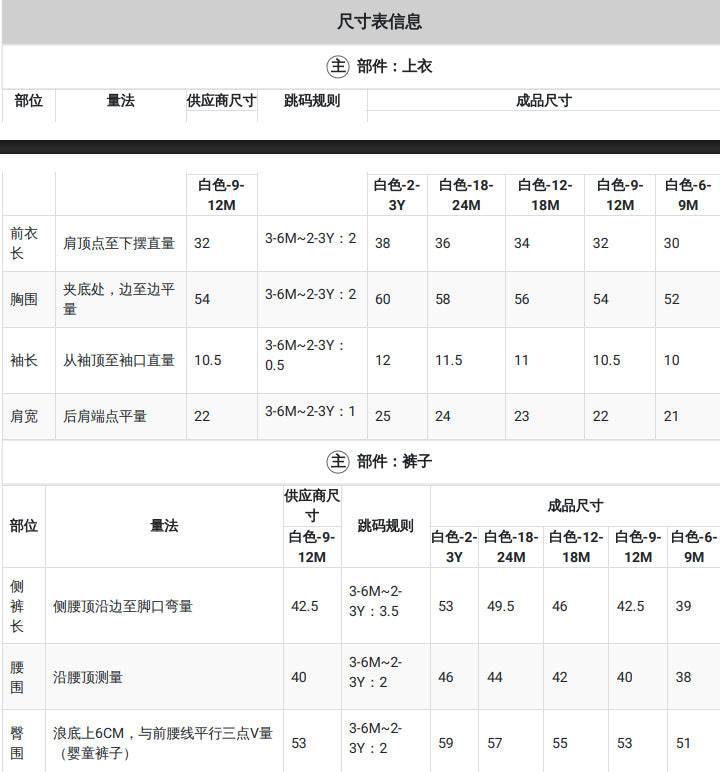
Task: Click the 主 icon beside 部件：裤子
Action: tap(338, 462)
